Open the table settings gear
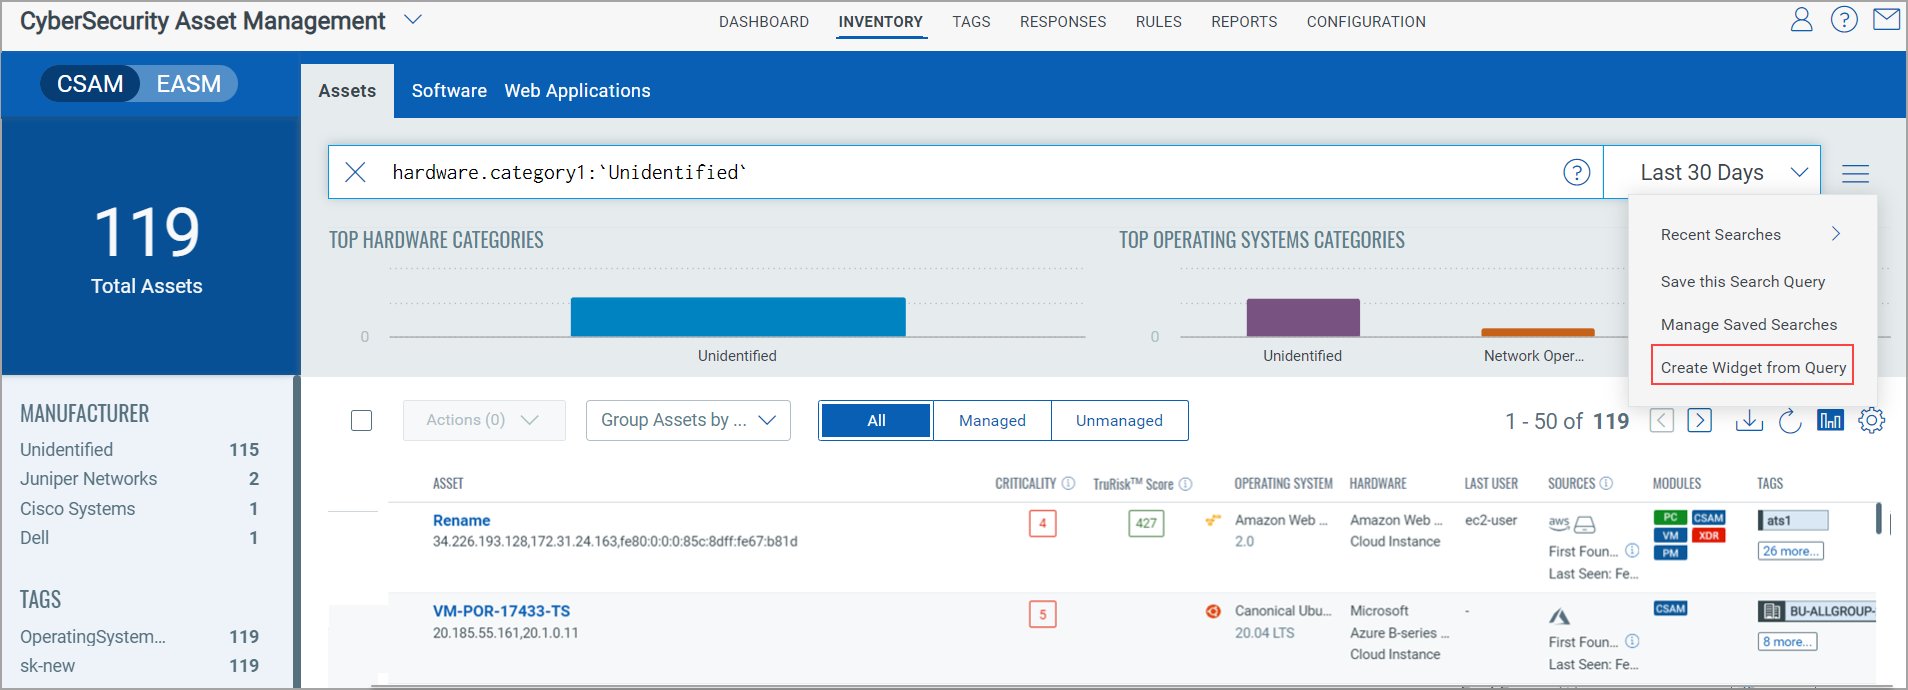This screenshot has height=690, width=1908. point(1871,420)
